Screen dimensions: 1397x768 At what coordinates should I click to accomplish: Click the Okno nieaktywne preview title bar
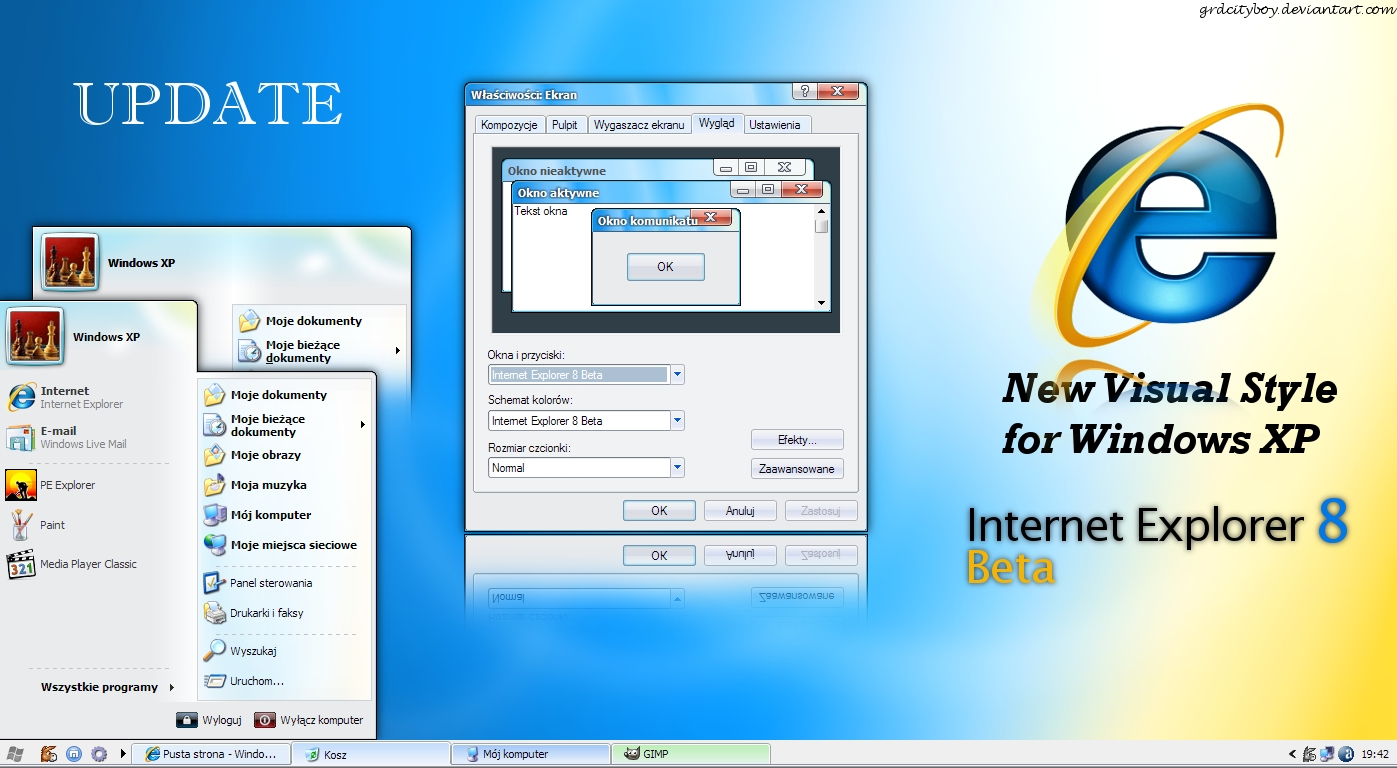(658, 170)
